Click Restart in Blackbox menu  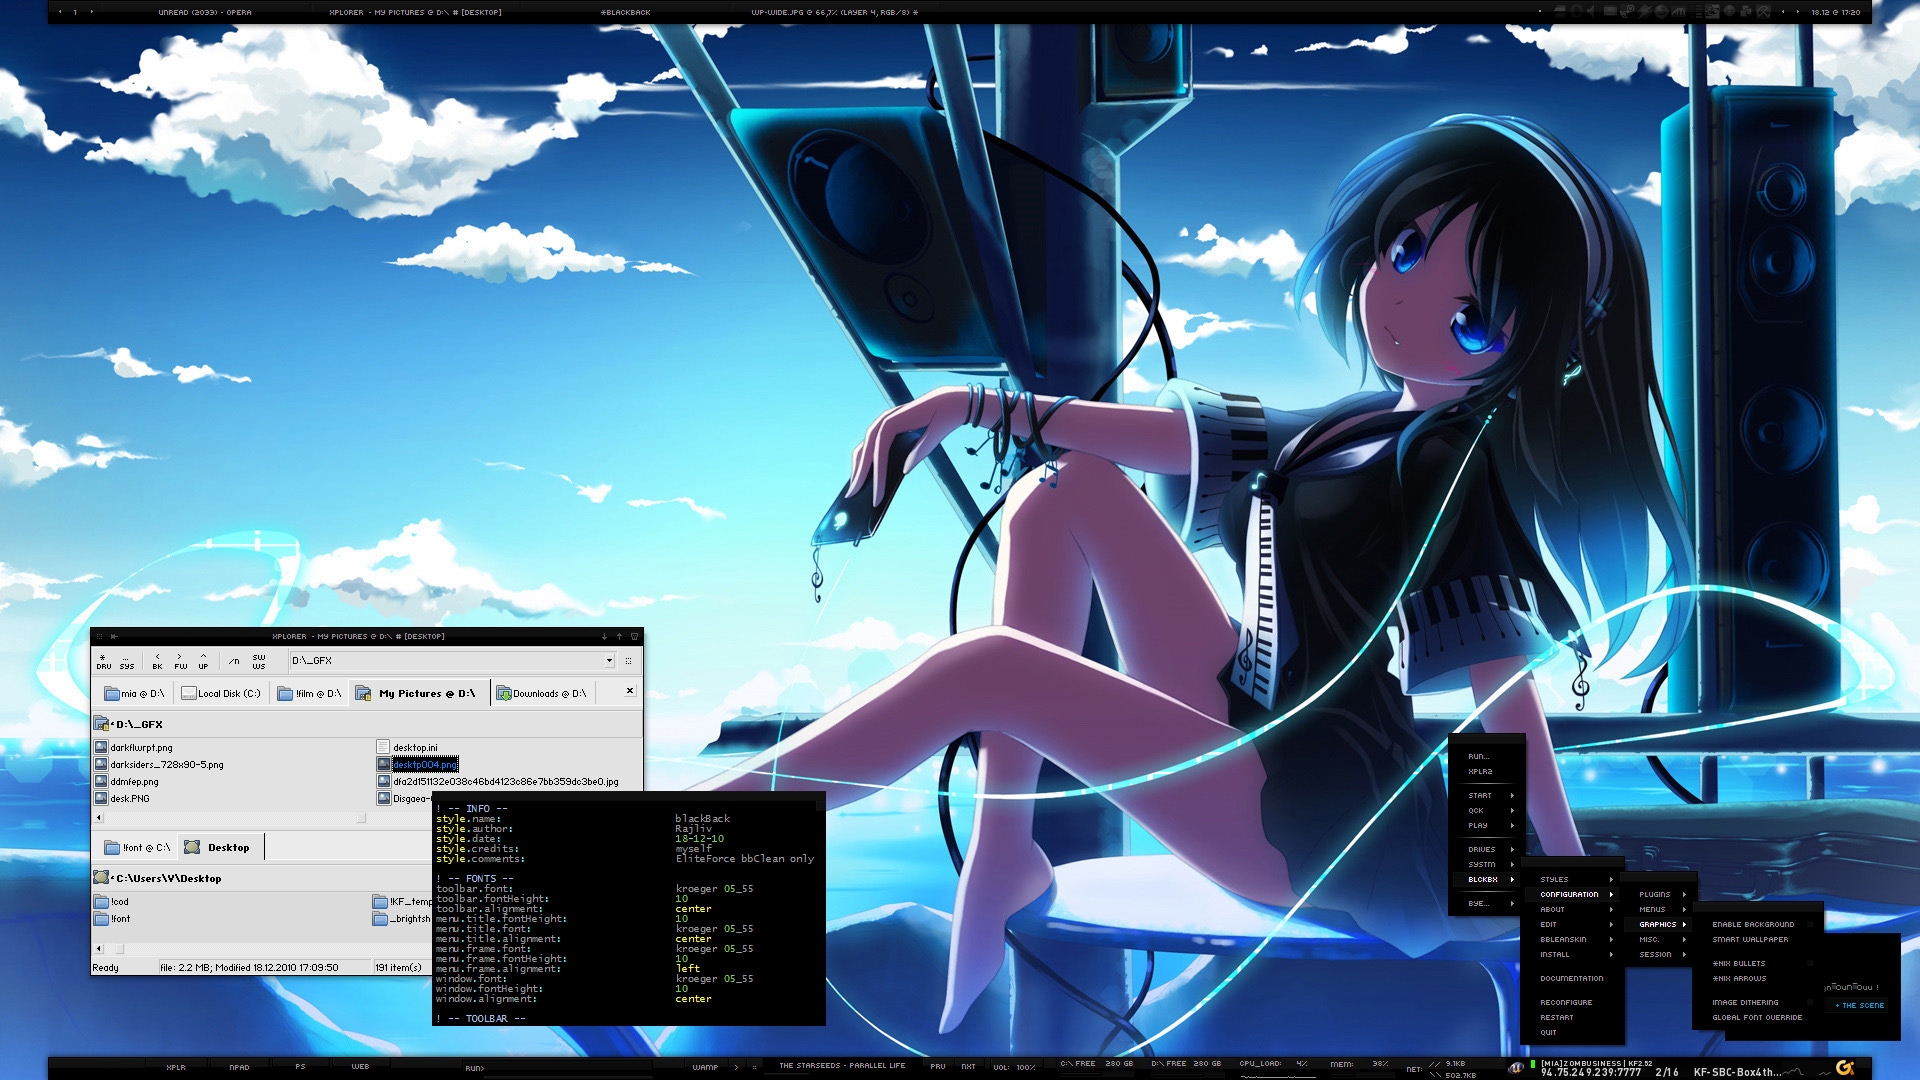tap(1573, 1017)
